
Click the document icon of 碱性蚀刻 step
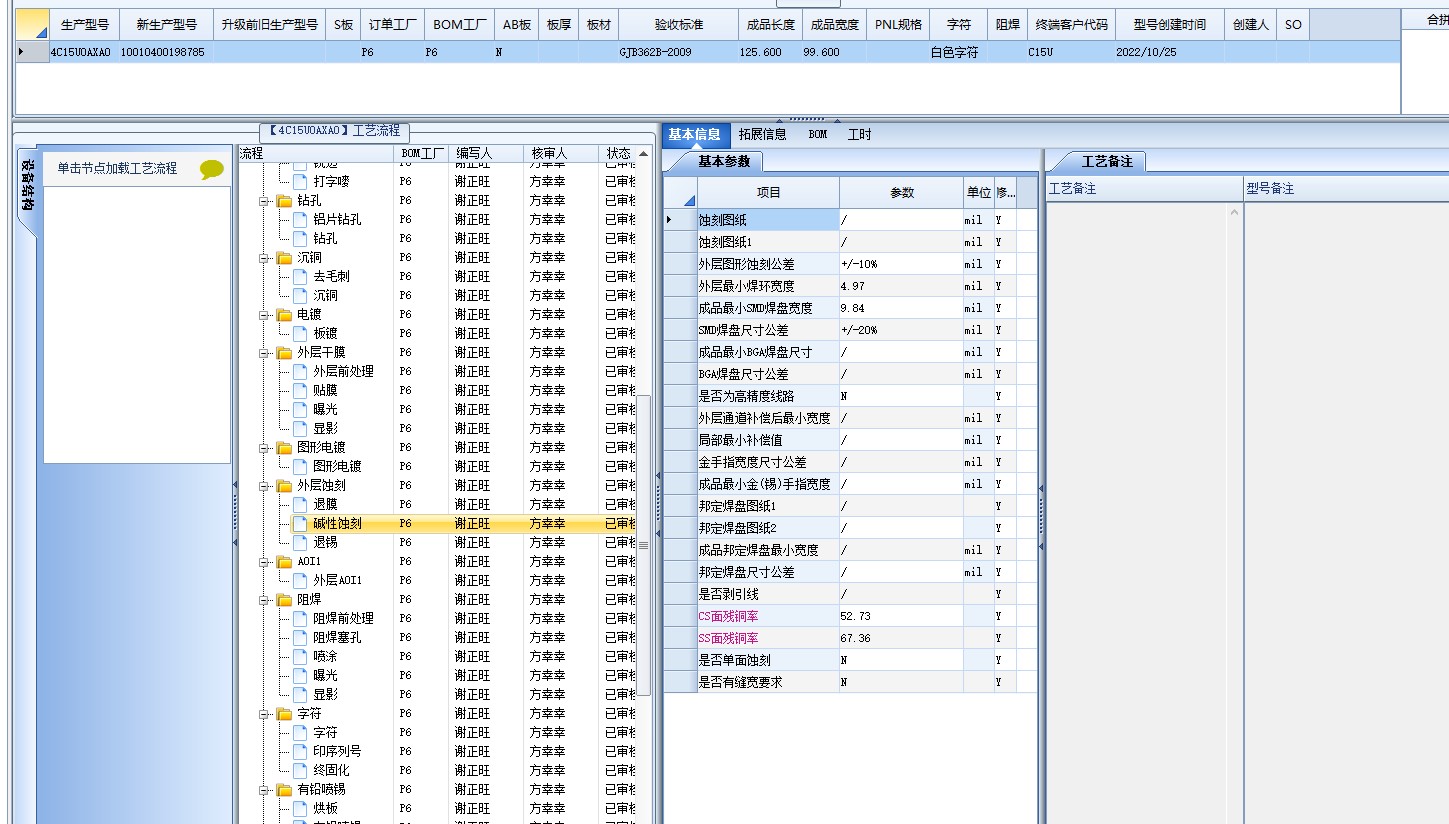point(300,523)
